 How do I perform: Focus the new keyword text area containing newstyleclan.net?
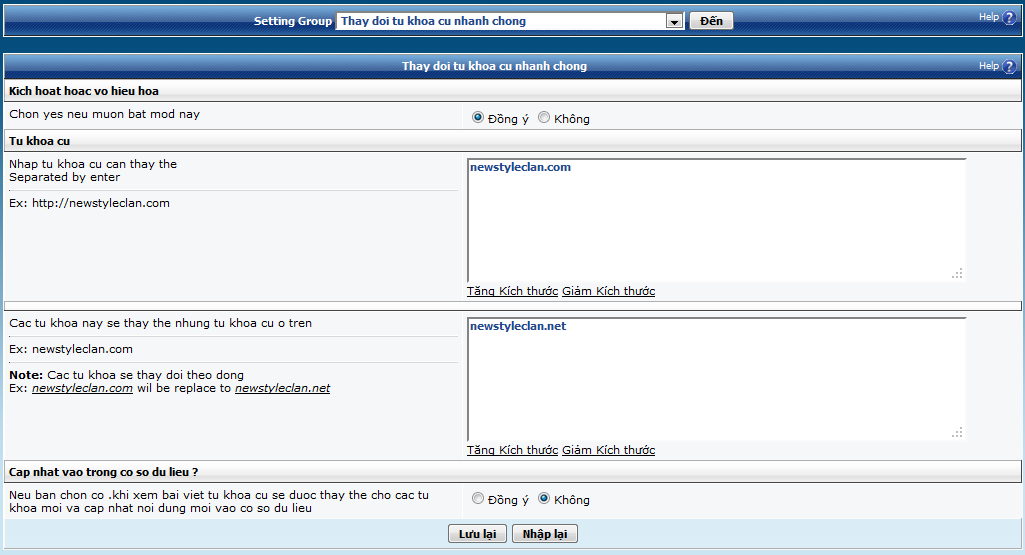pyautogui.click(x=715, y=380)
